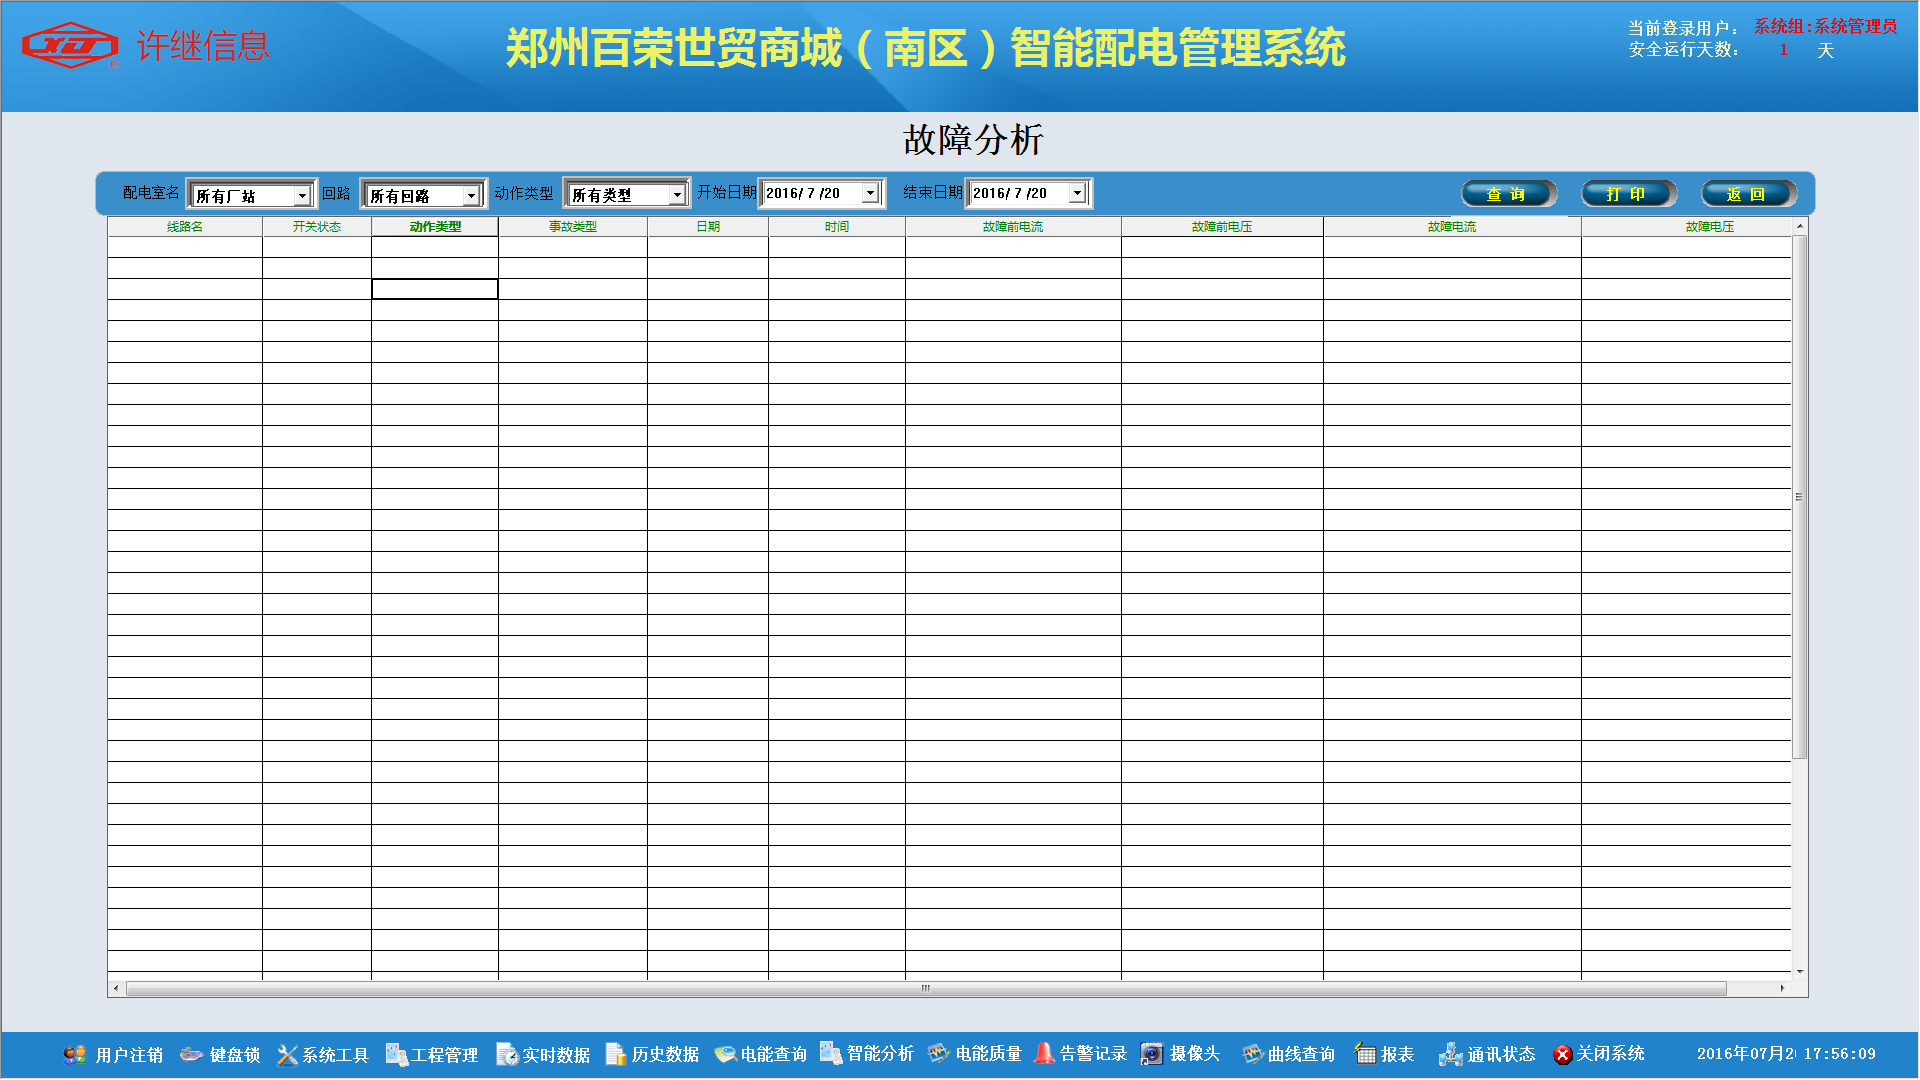Expand the 所有厂站 substation dropdown
This screenshot has height=1080, width=1920.
[302, 196]
